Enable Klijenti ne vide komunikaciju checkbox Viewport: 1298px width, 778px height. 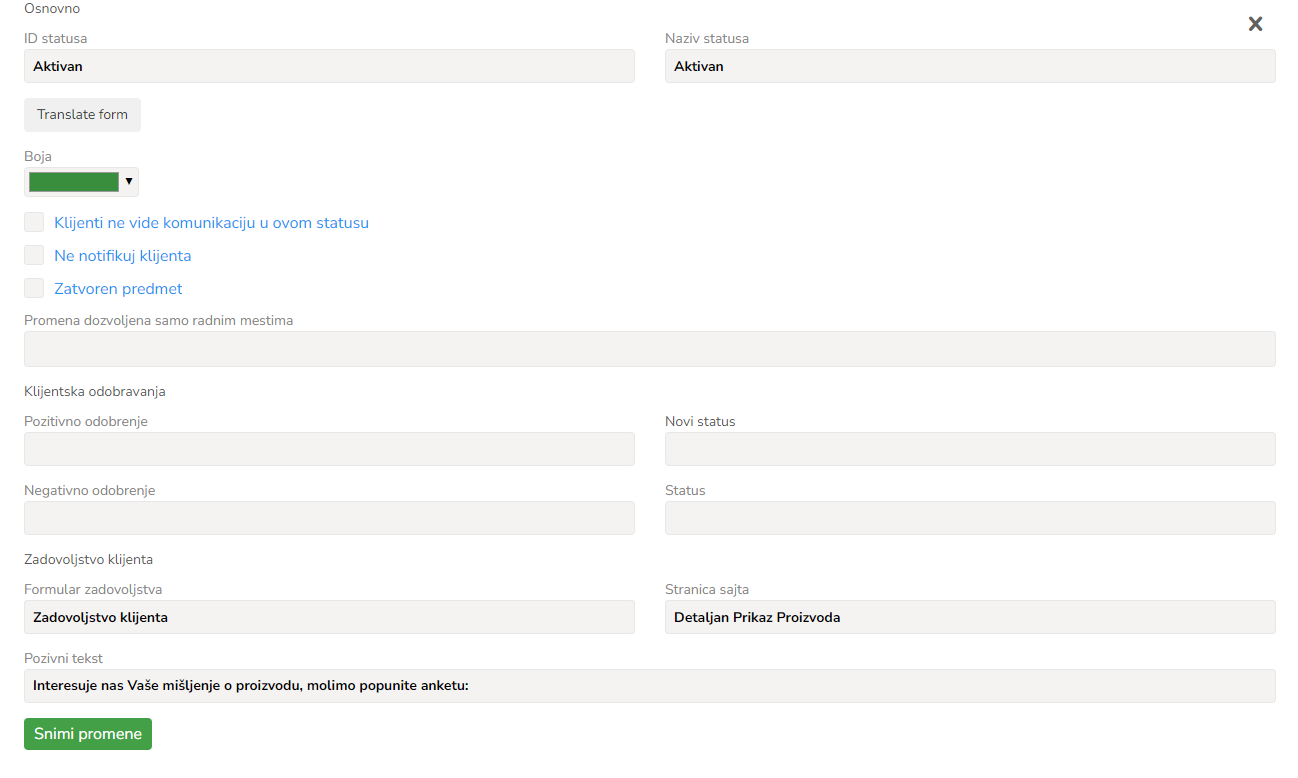pos(34,222)
